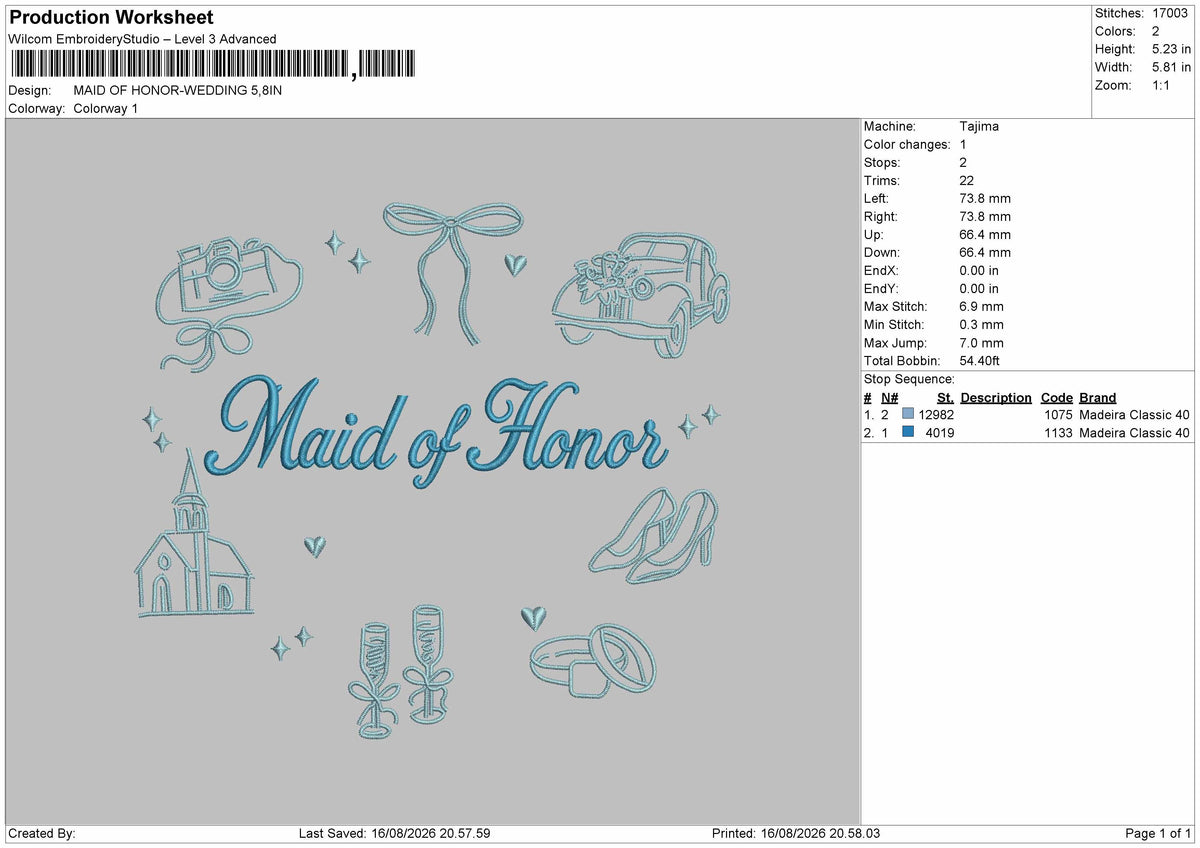Click the 'Page 1 of 1' indicator
This screenshot has width=1200, height=848.
(1158, 833)
